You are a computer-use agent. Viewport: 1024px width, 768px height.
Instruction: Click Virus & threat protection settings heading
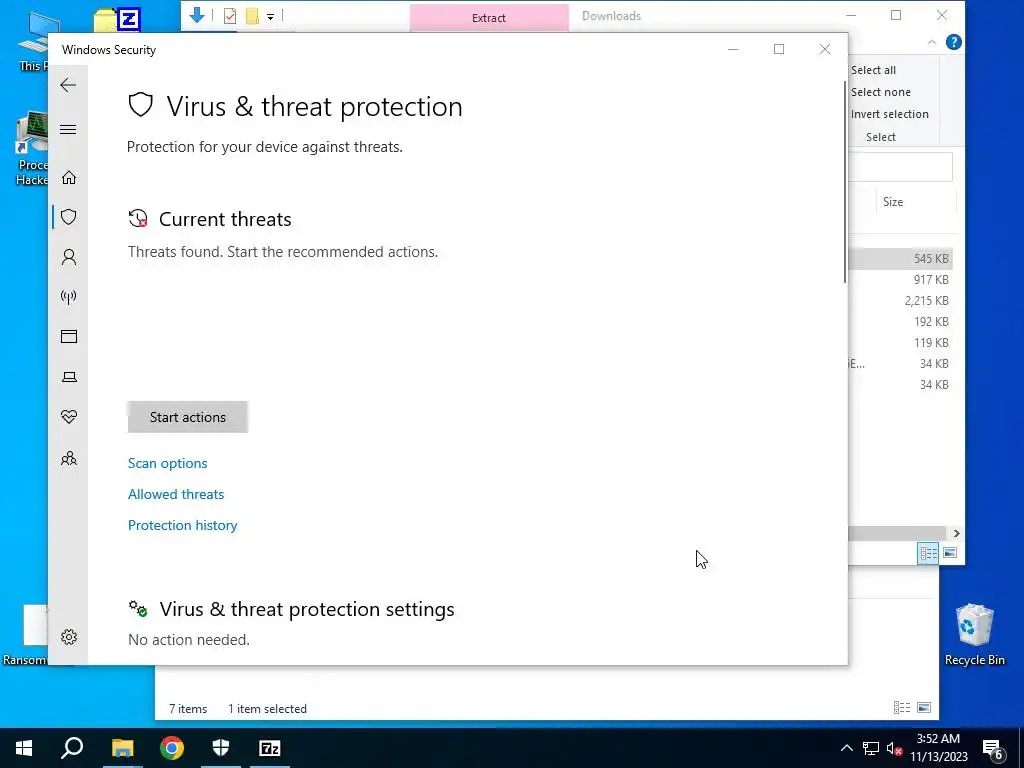pos(306,609)
